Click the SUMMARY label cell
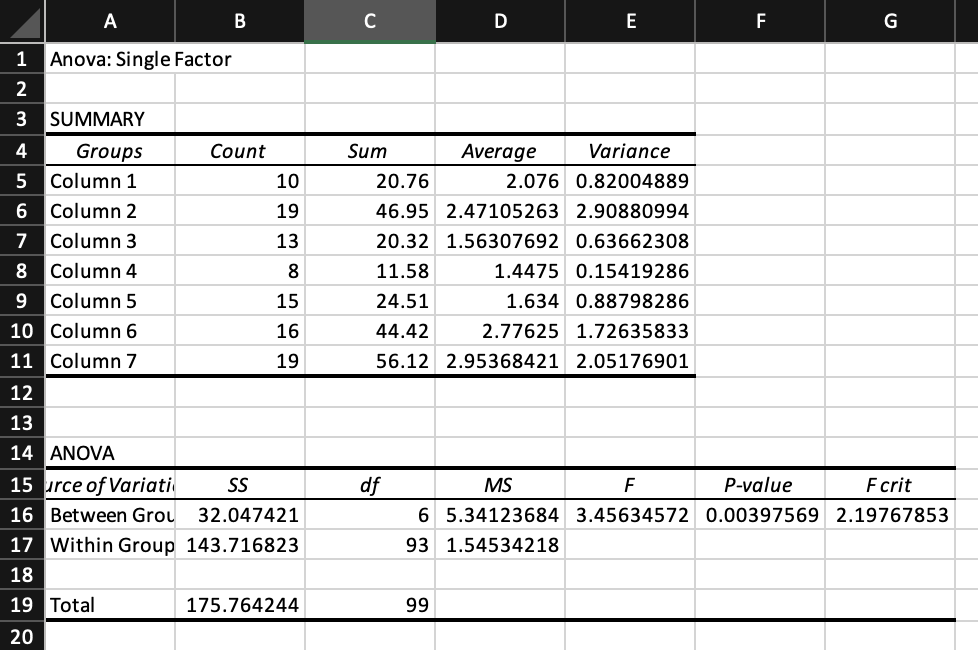 pos(110,119)
